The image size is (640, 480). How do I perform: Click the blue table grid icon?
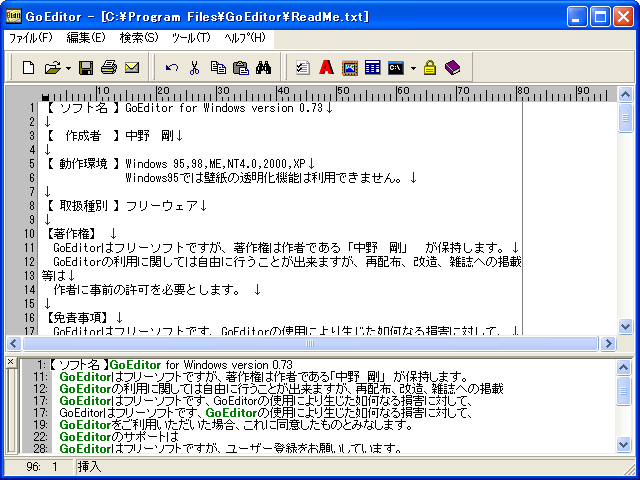(x=373, y=68)
